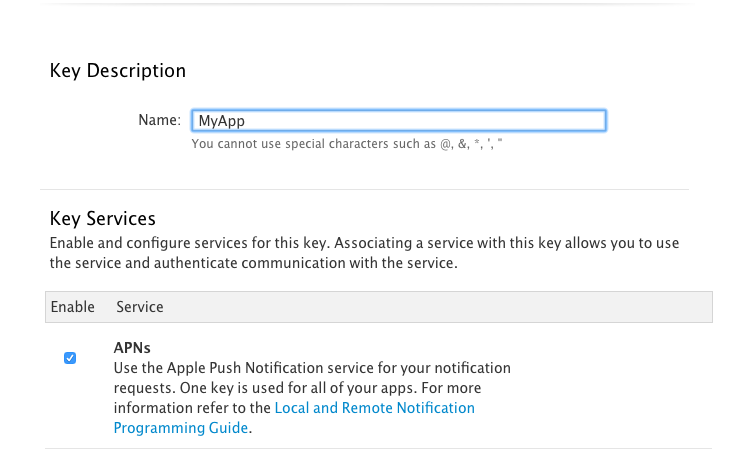Select the bold APNs service title

click(132, 348)
